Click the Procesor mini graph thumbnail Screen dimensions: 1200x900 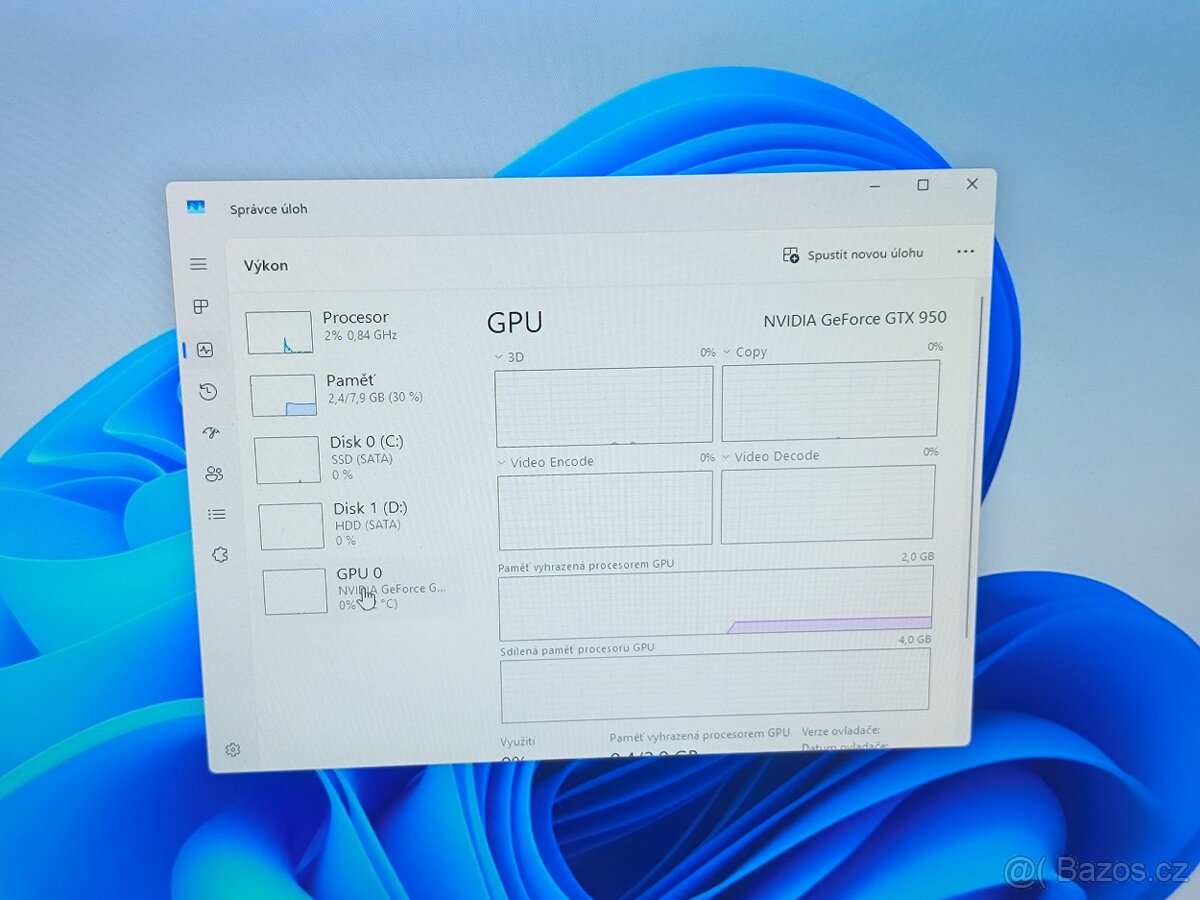pyautogui.click(x=279, y=332)
